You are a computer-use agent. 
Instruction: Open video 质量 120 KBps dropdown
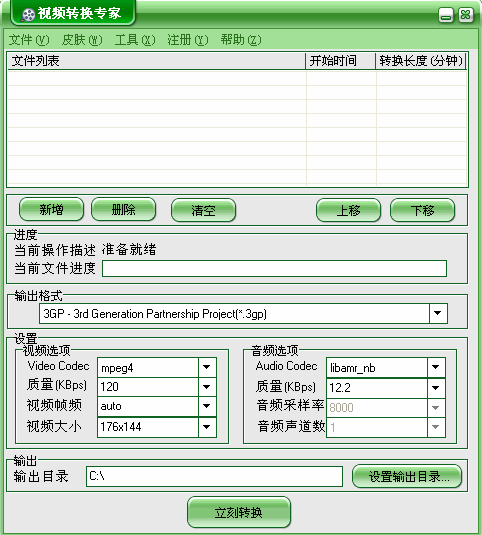[x=207, y=387]
